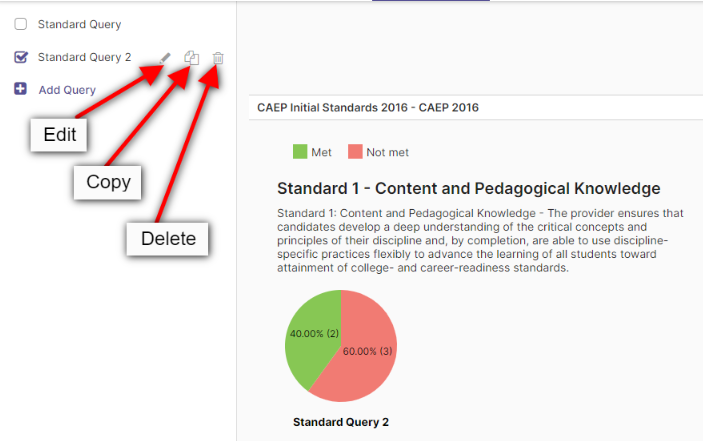Image resolution: width=703 pixels, height=441 pixels.
Task: Toggle the green Met legend swatch
Action: [x=300, y=151]
